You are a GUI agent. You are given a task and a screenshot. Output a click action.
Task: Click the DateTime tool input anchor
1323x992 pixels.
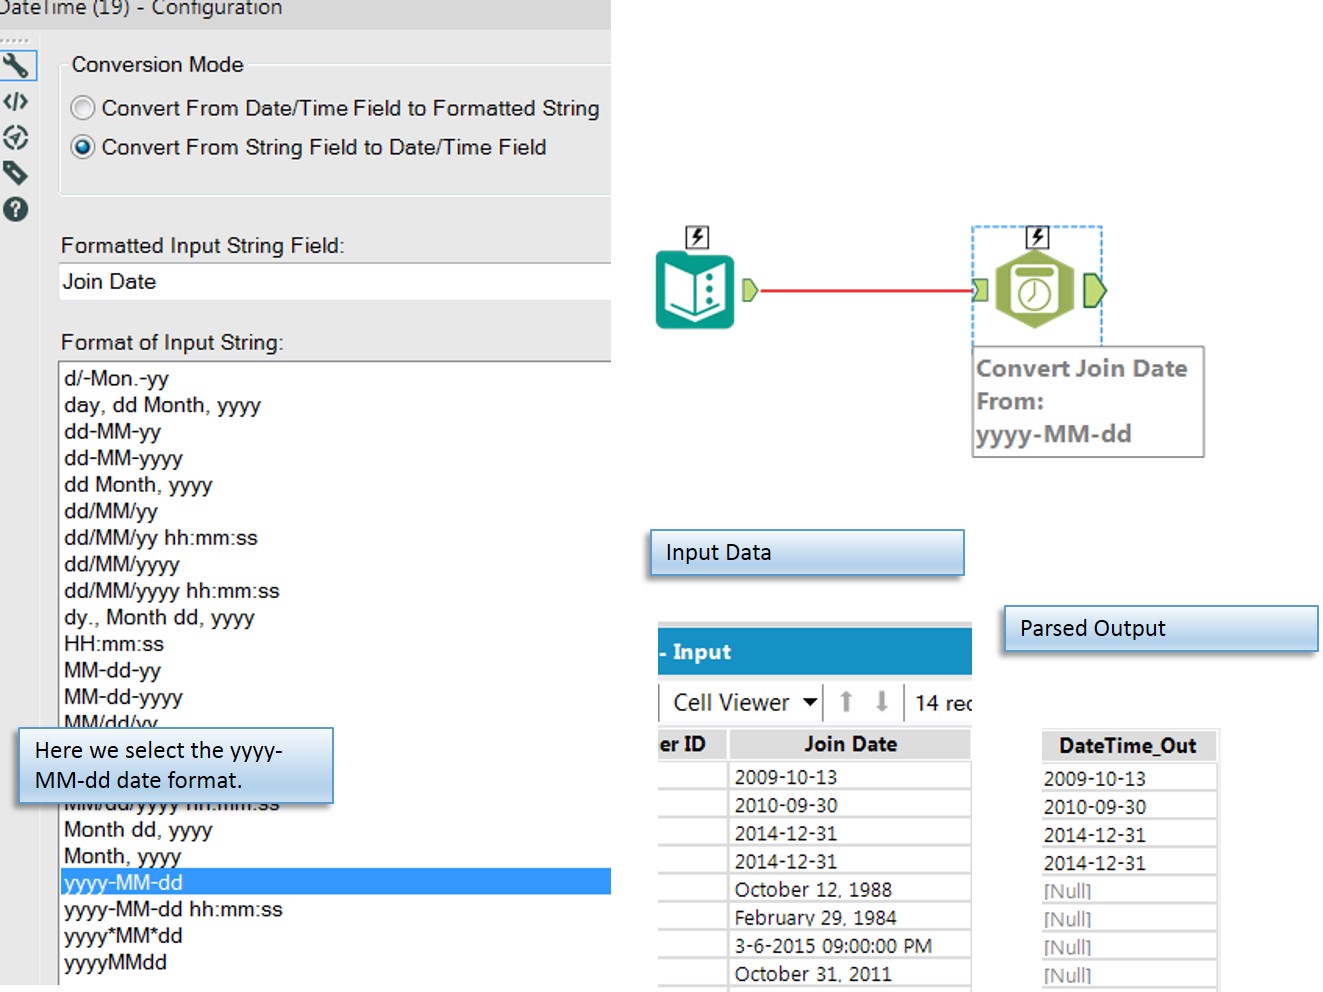(980, 290)
